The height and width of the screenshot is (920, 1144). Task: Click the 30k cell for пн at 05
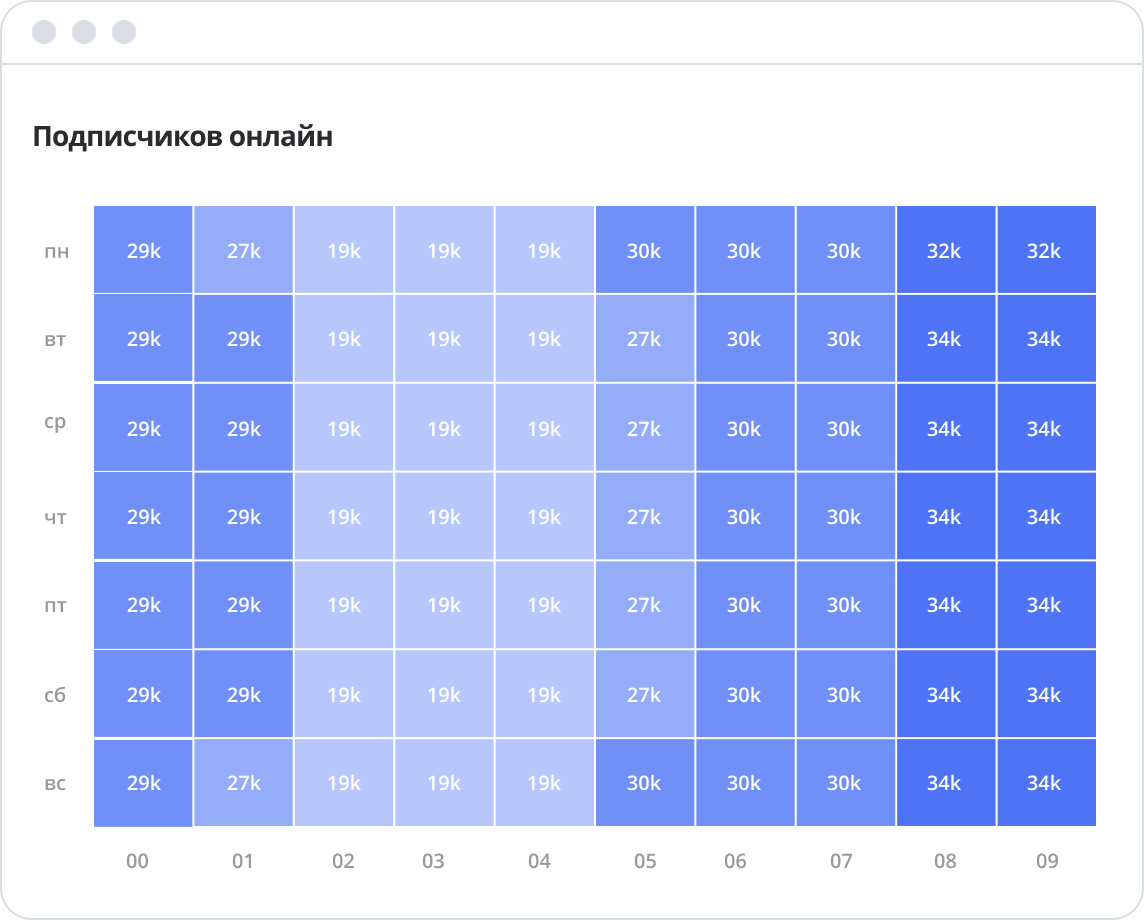point(645,250)
